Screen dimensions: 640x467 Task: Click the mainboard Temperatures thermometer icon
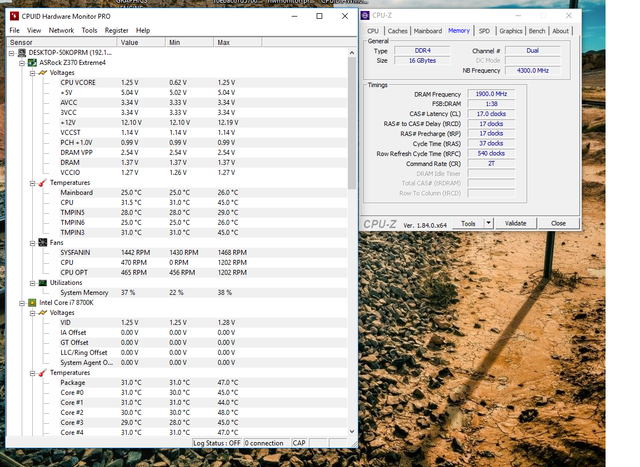click(42, 183)
